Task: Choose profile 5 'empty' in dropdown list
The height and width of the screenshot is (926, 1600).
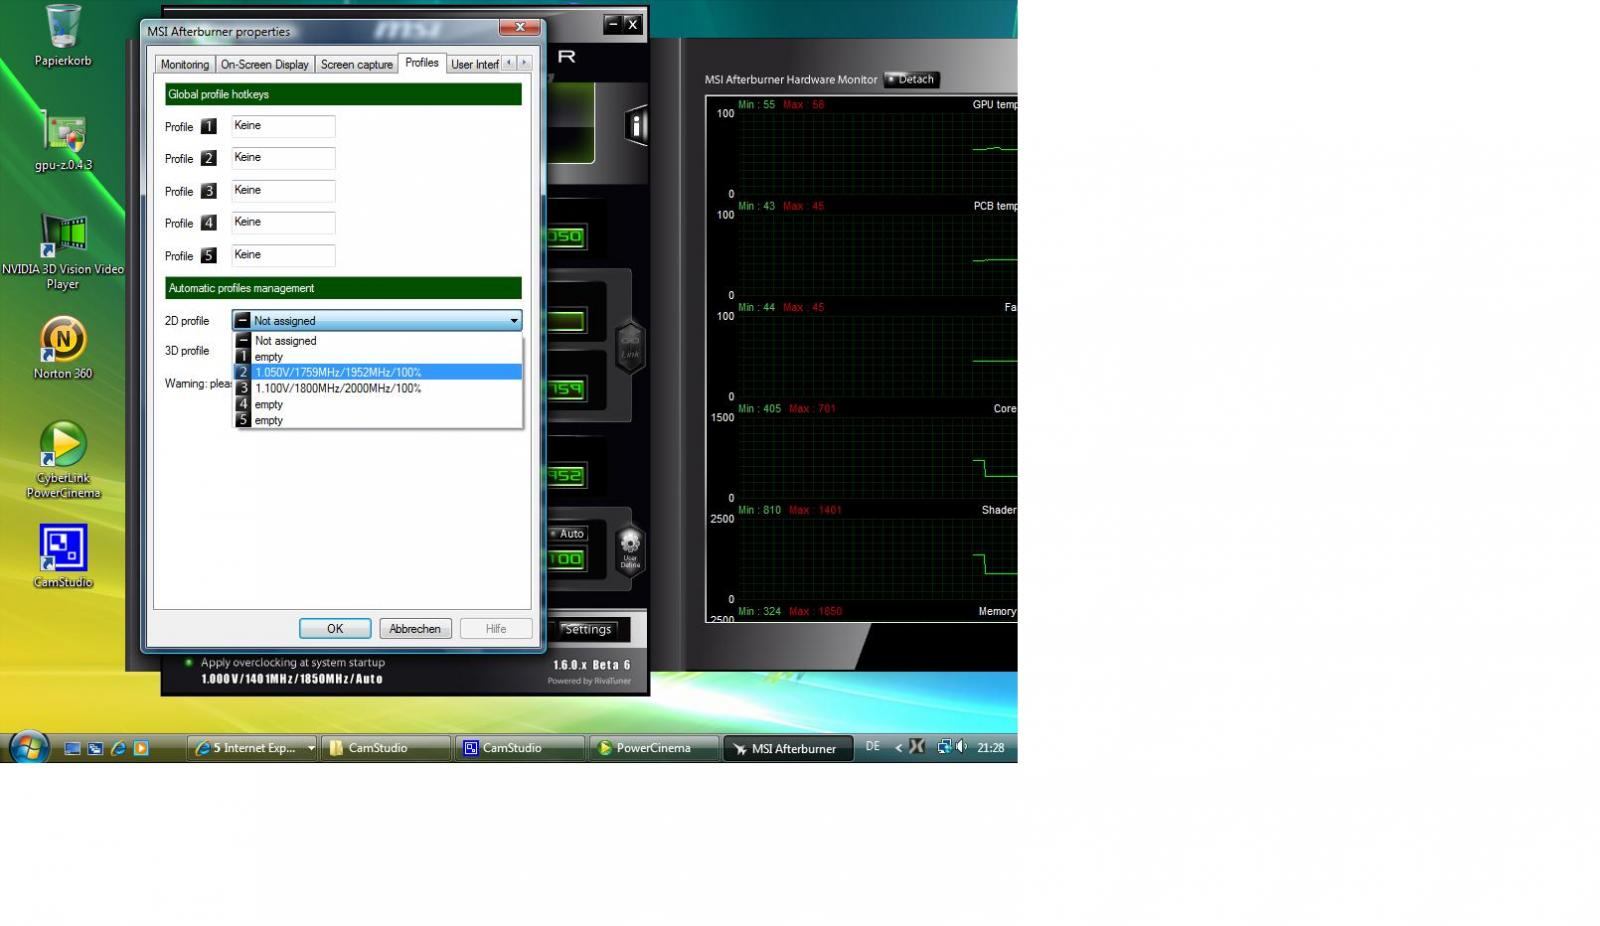Action: click(378, 420)
